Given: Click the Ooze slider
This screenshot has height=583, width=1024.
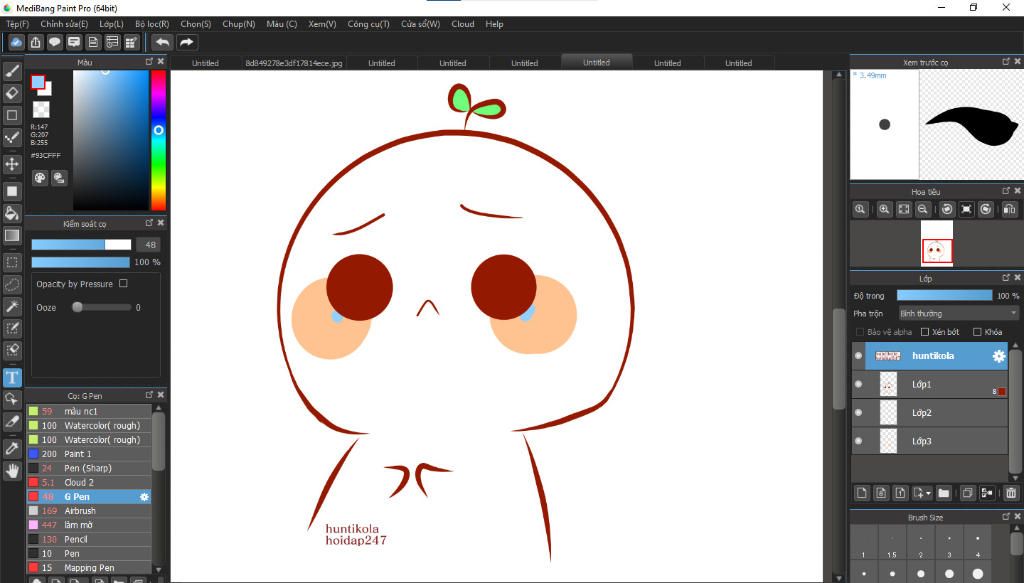Looking at the screenshot, I should click(101, 307).
